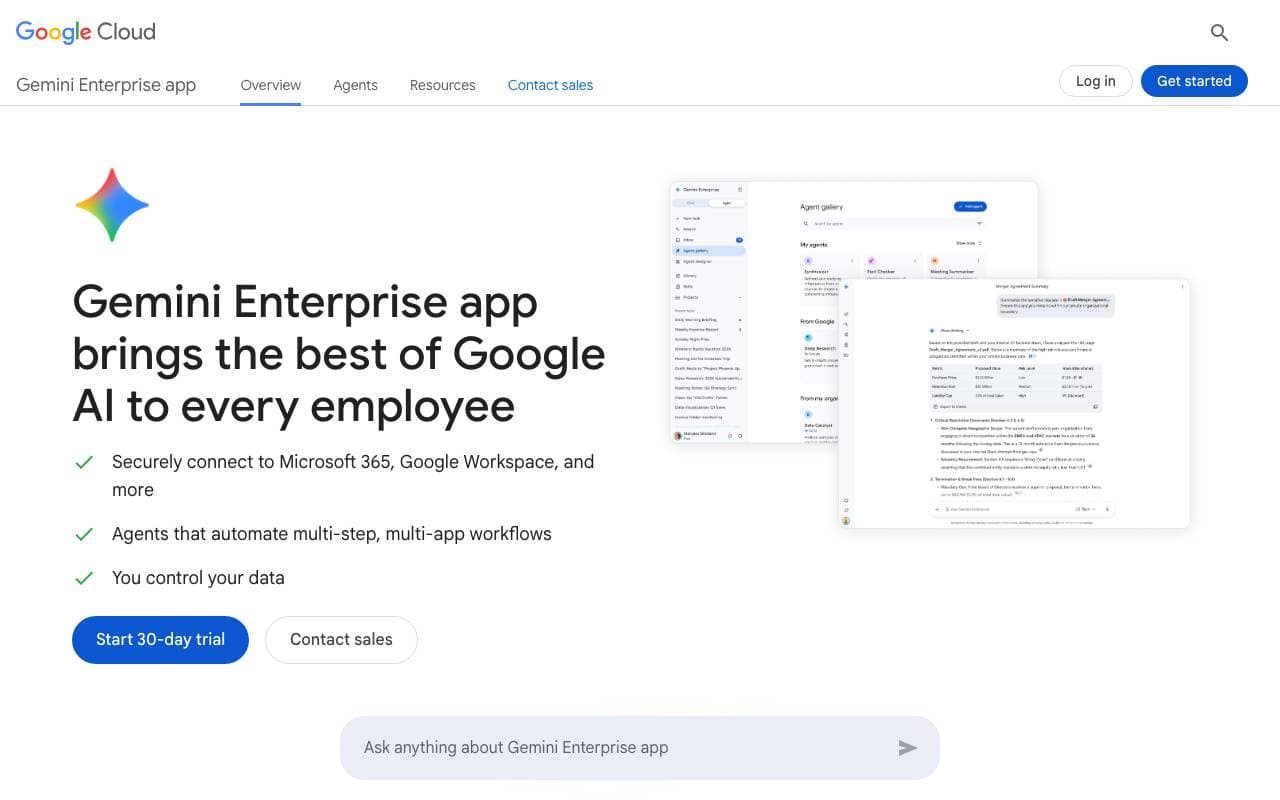Focus the Ask anything about Gemini Enterprise field
Screen dimensions: 1280x800
pyautogui.click(x=640, y=747)
